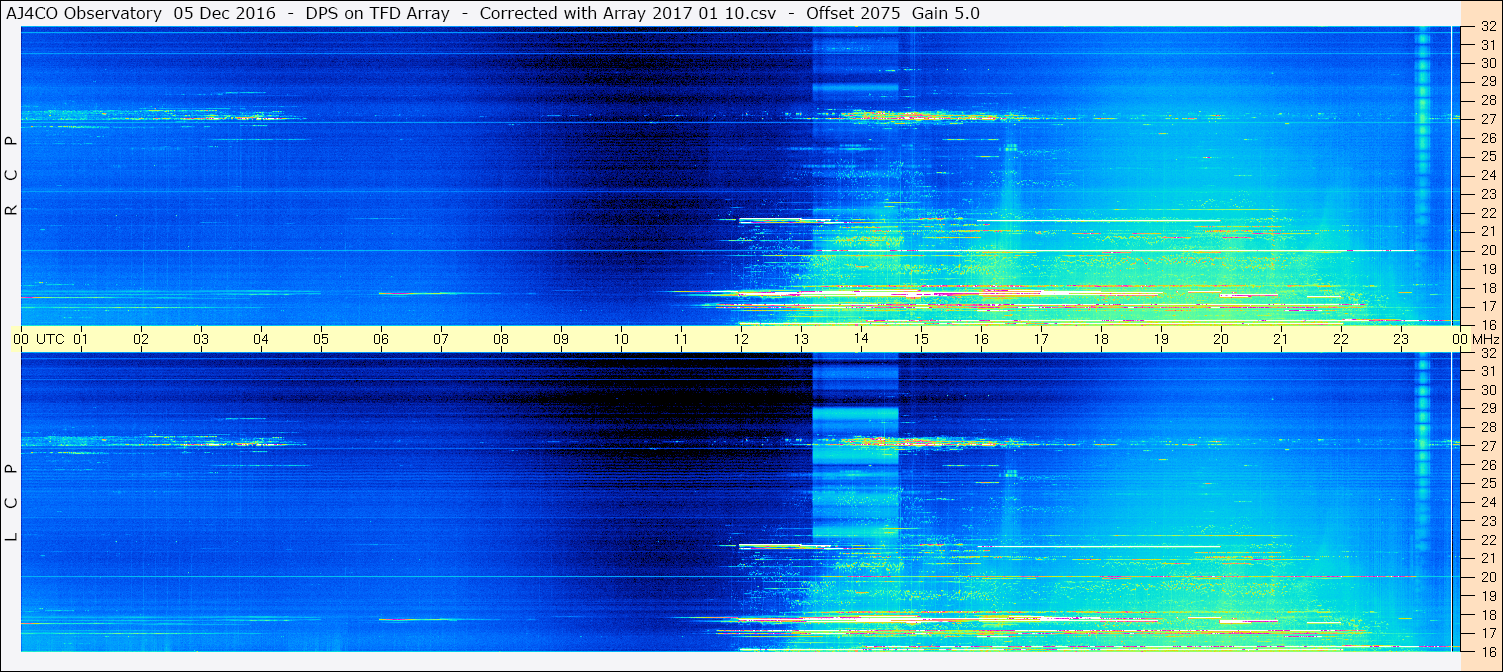The image size is (1503, 672).
Task: Select hour marker 02 on time axis
Action: tap(141, 339)
